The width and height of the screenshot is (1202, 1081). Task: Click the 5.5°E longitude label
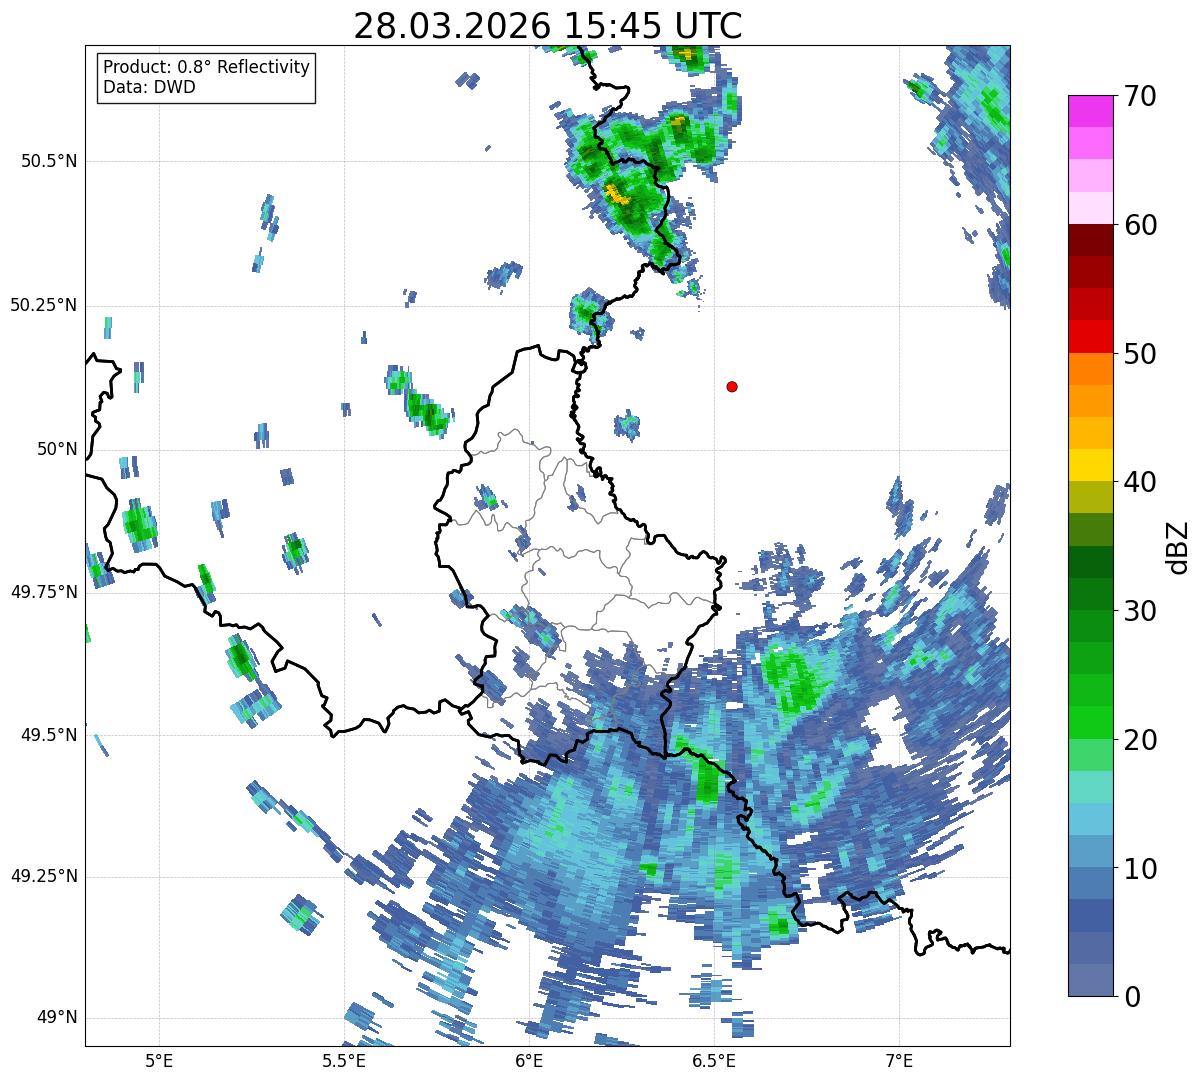tap(344, 1060)
